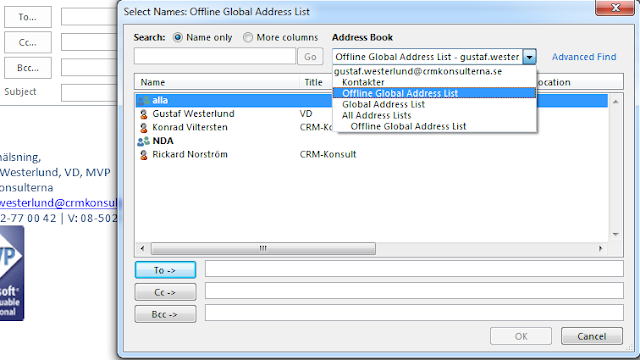Click the search text input field
The height and width of the screenshot is (360, 640).
click(215, 56)
